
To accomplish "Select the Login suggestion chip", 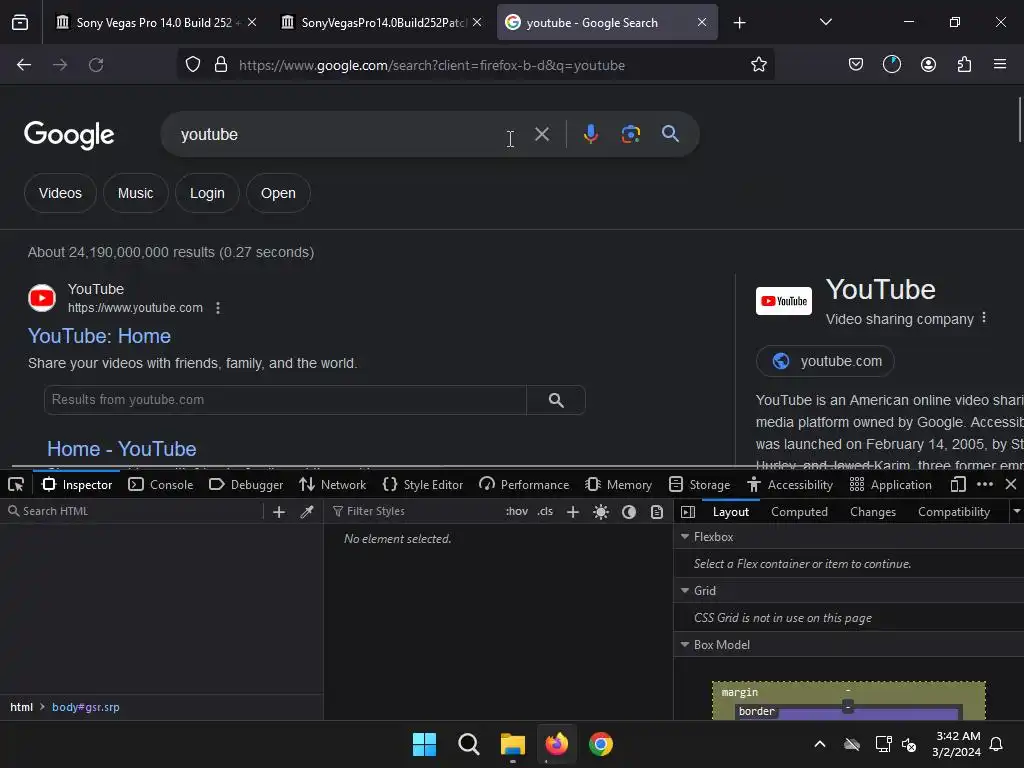I will pos(207,193).
